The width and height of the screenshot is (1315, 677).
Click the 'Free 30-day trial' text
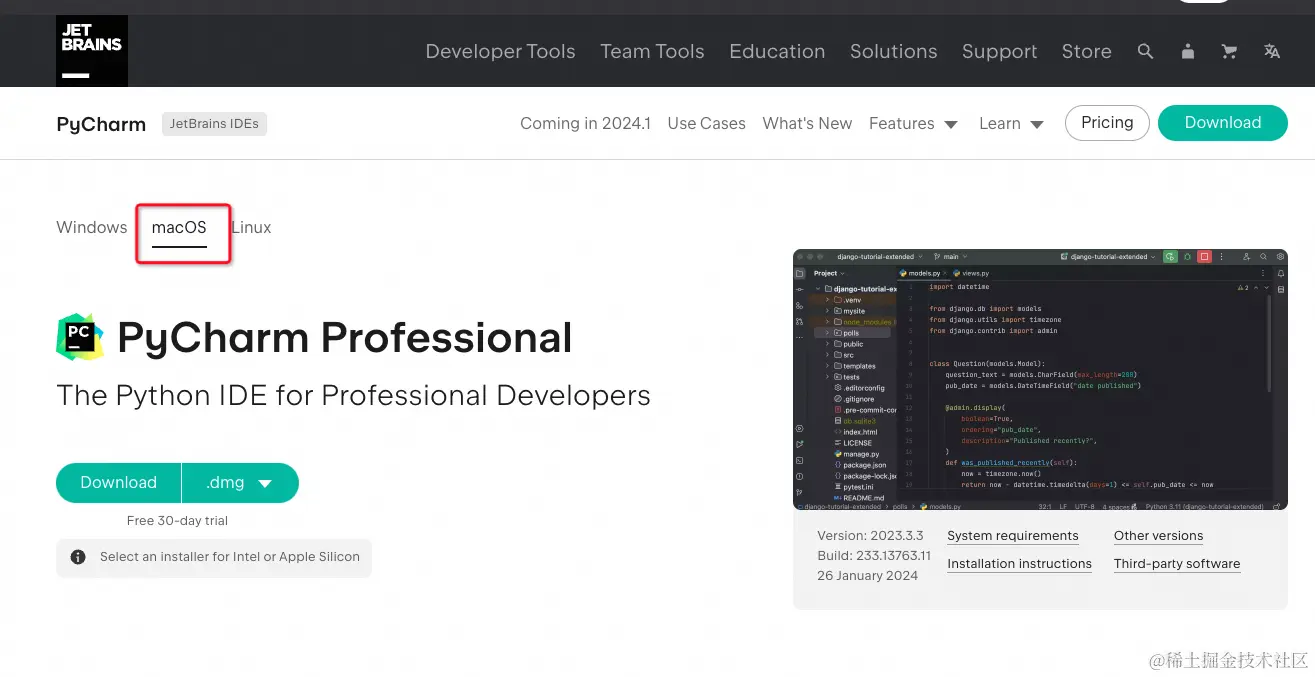(177, 520)
